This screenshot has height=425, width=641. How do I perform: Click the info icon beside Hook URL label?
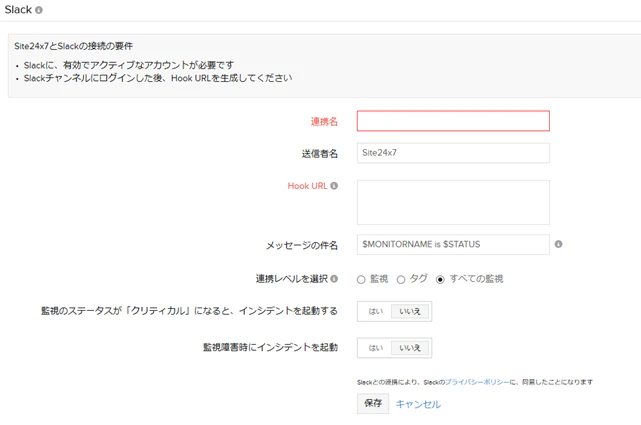(334, 186)
